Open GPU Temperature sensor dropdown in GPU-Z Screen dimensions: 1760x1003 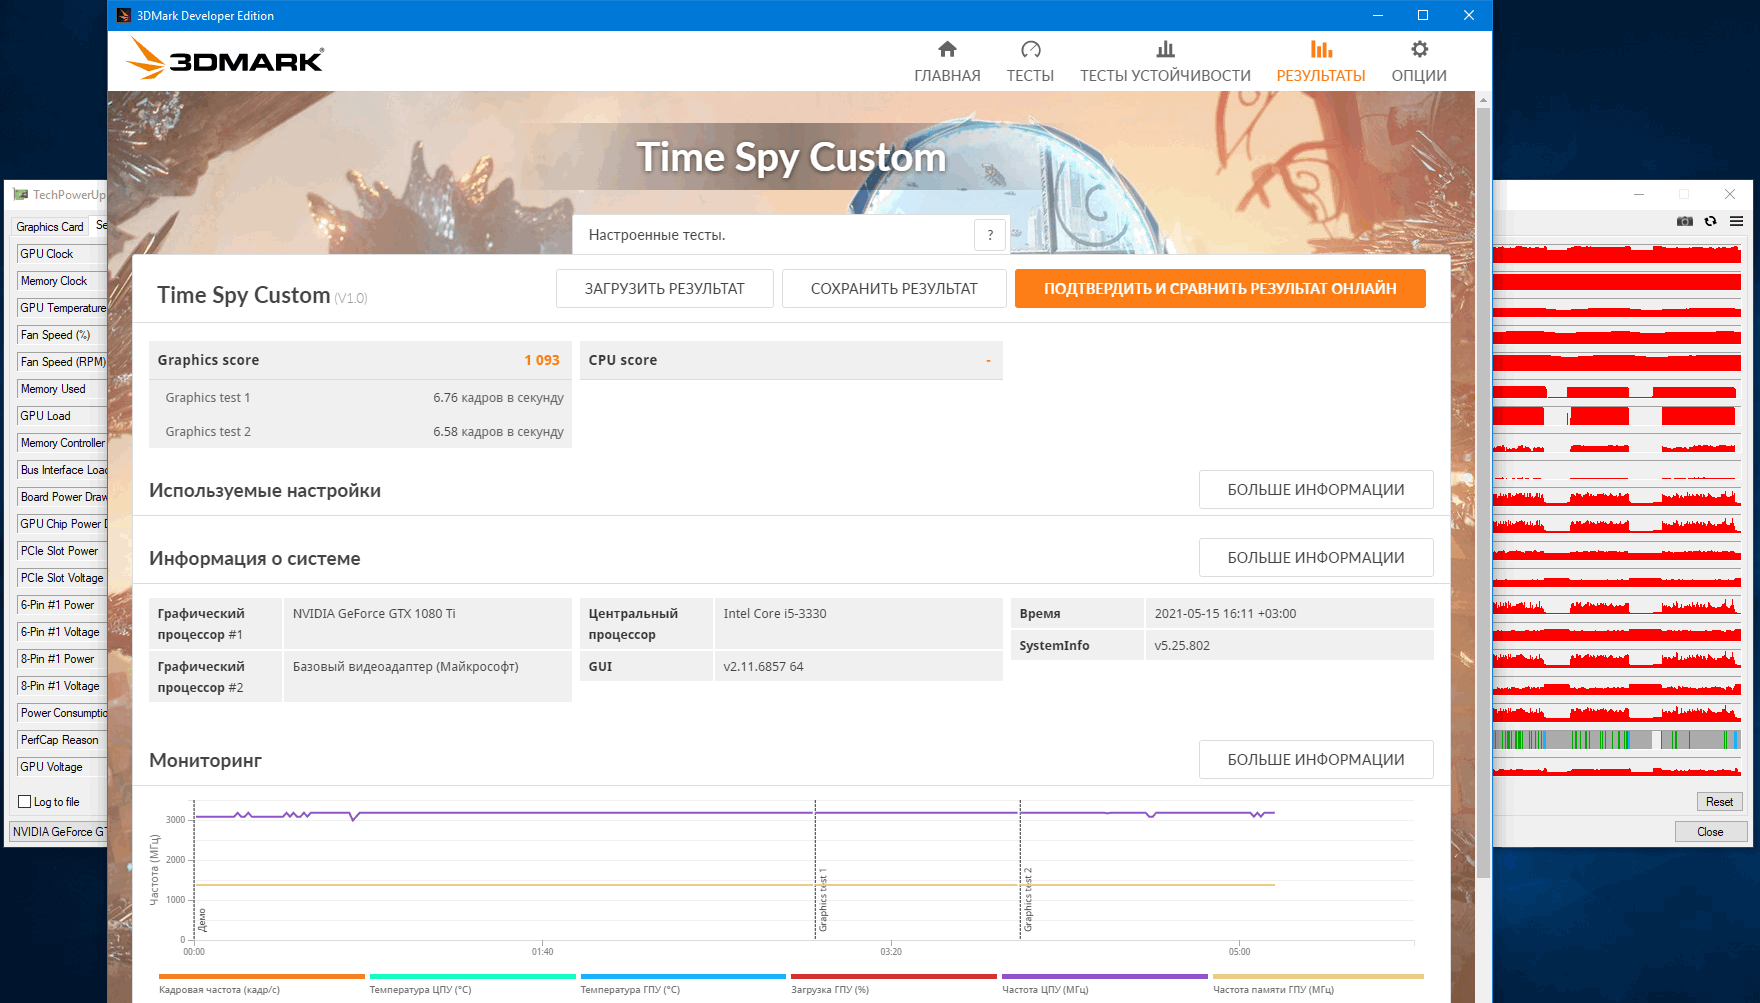(x=62, y=308)
